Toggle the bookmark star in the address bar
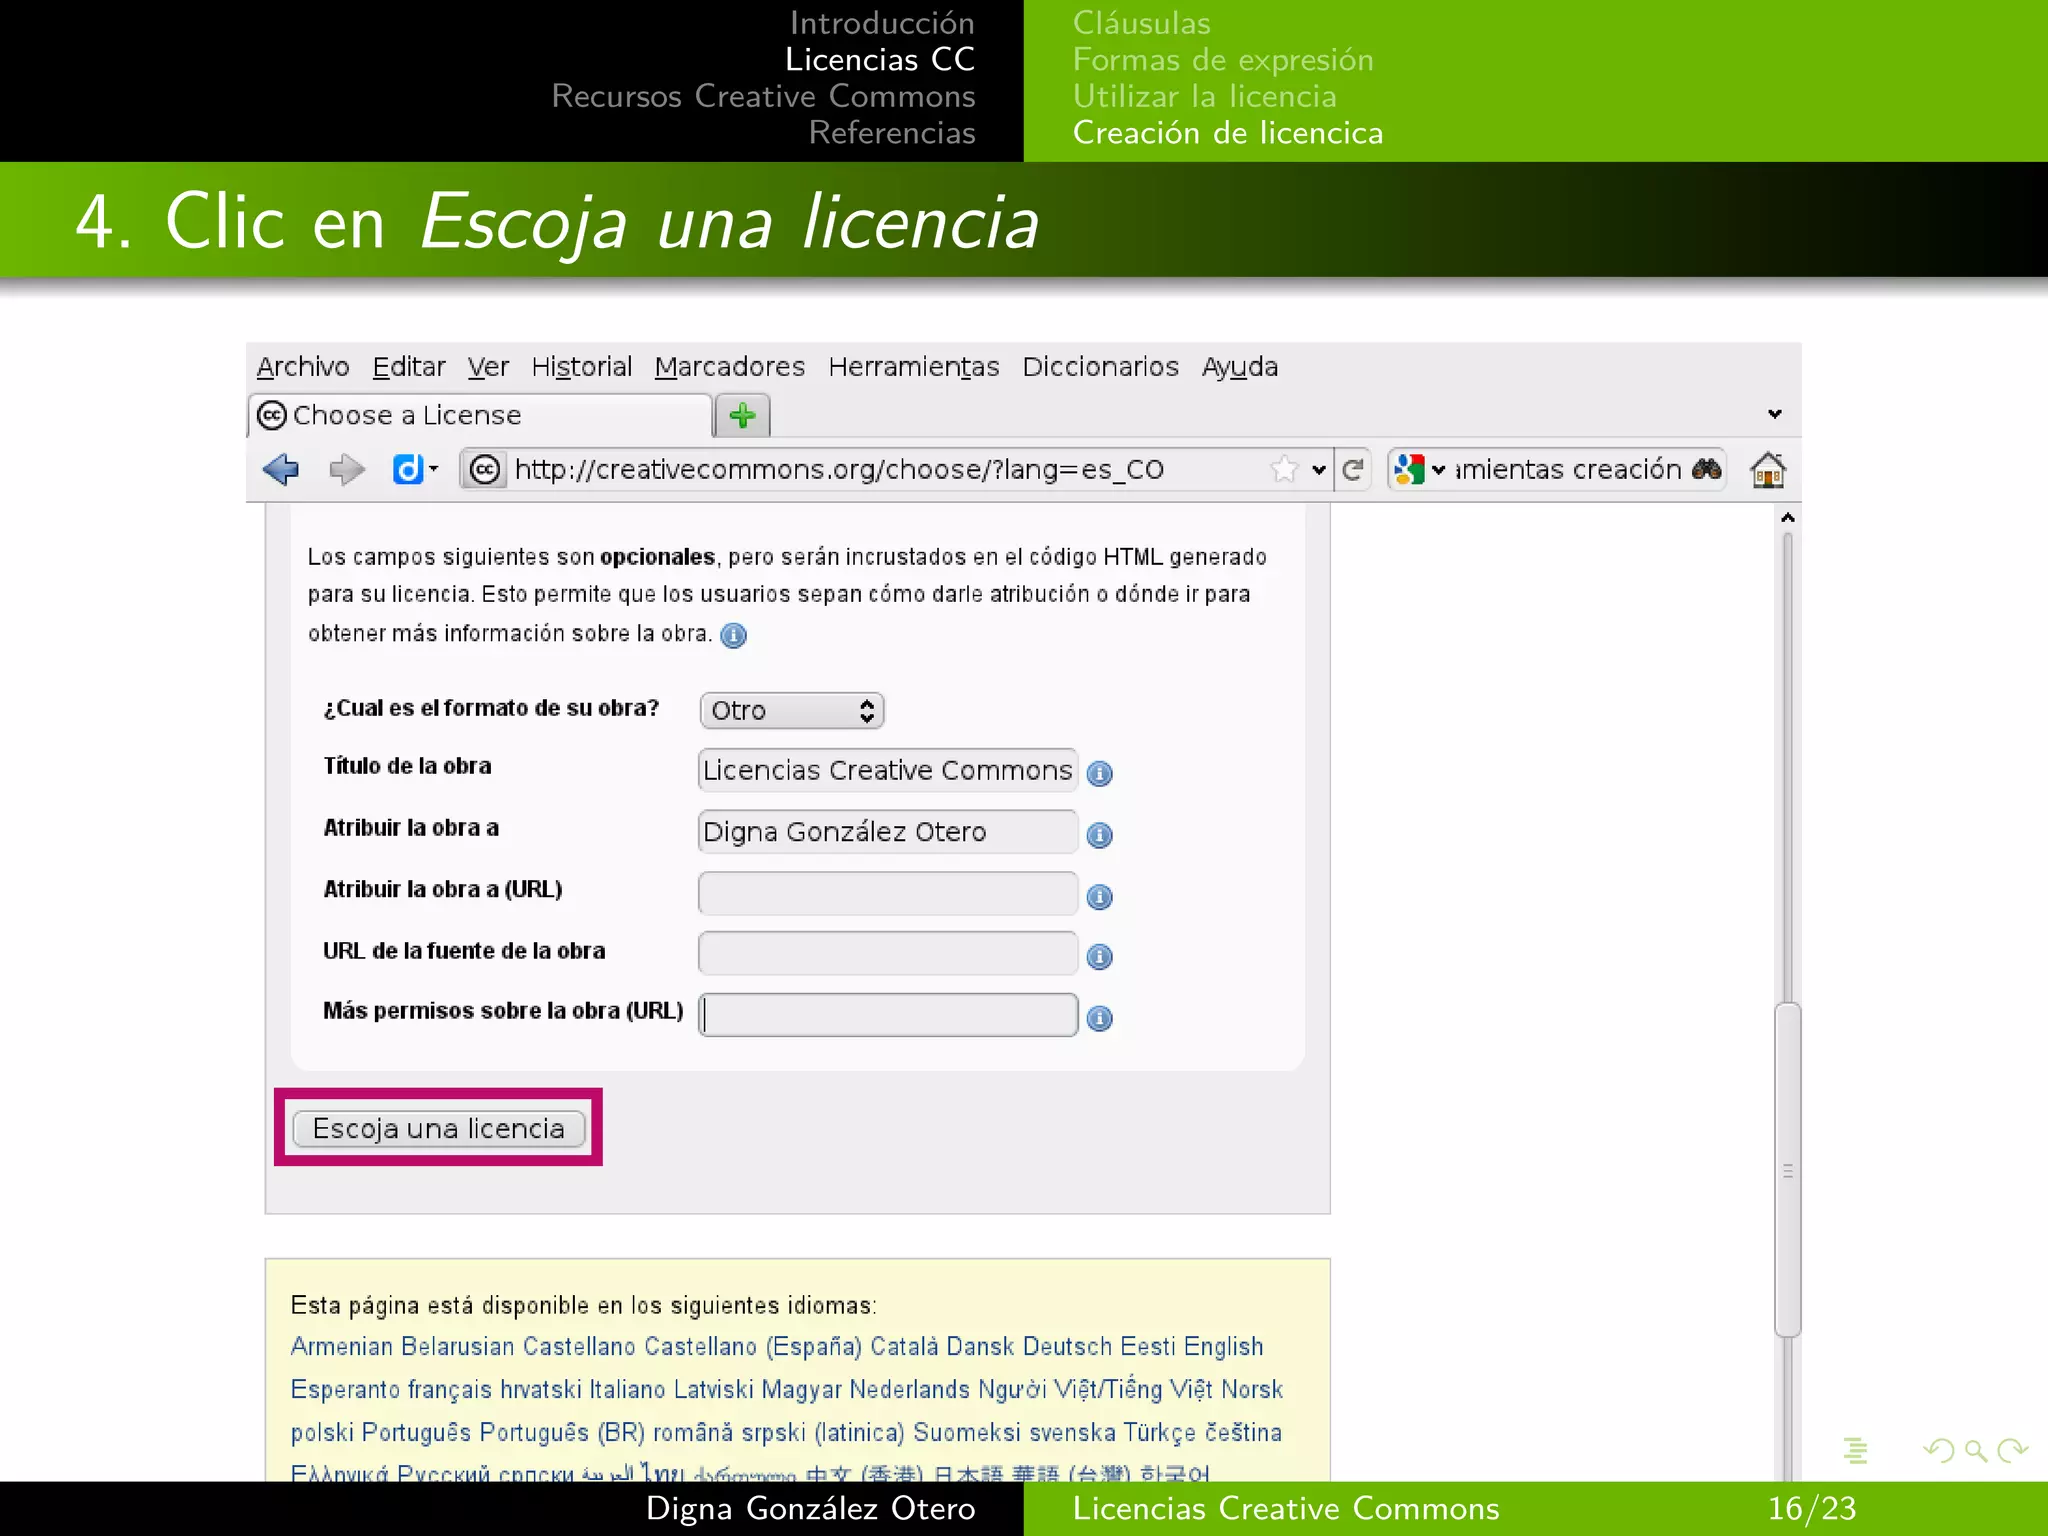The height and width of the screenshot is (1536, 2048). click(1283, 469)
